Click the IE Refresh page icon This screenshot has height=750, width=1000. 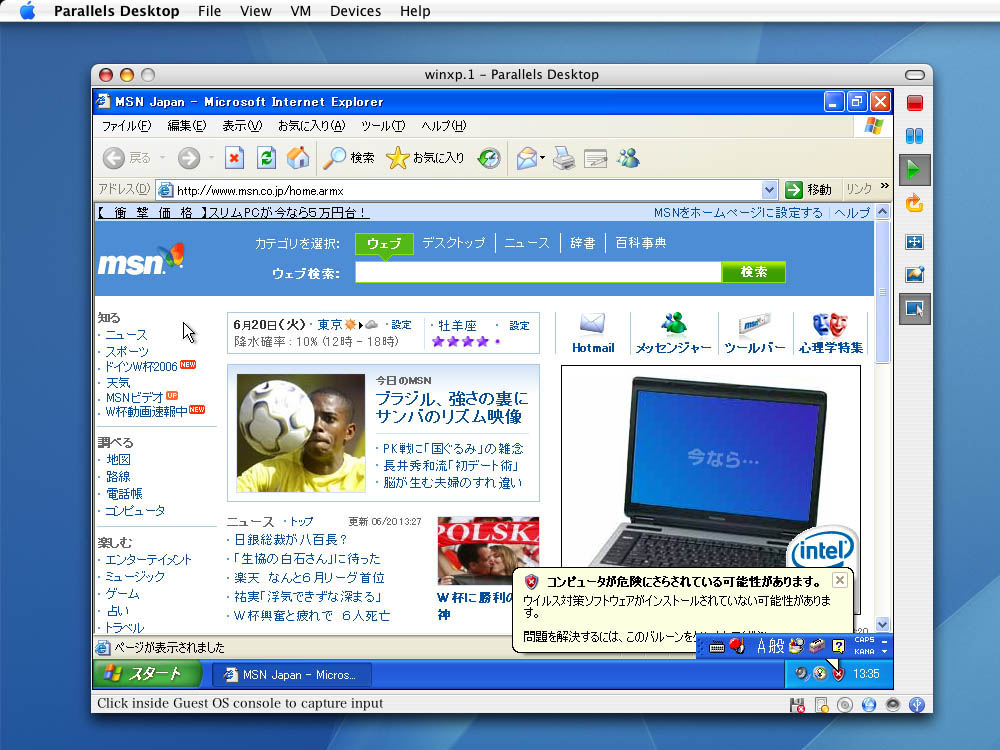pos(266,158)
